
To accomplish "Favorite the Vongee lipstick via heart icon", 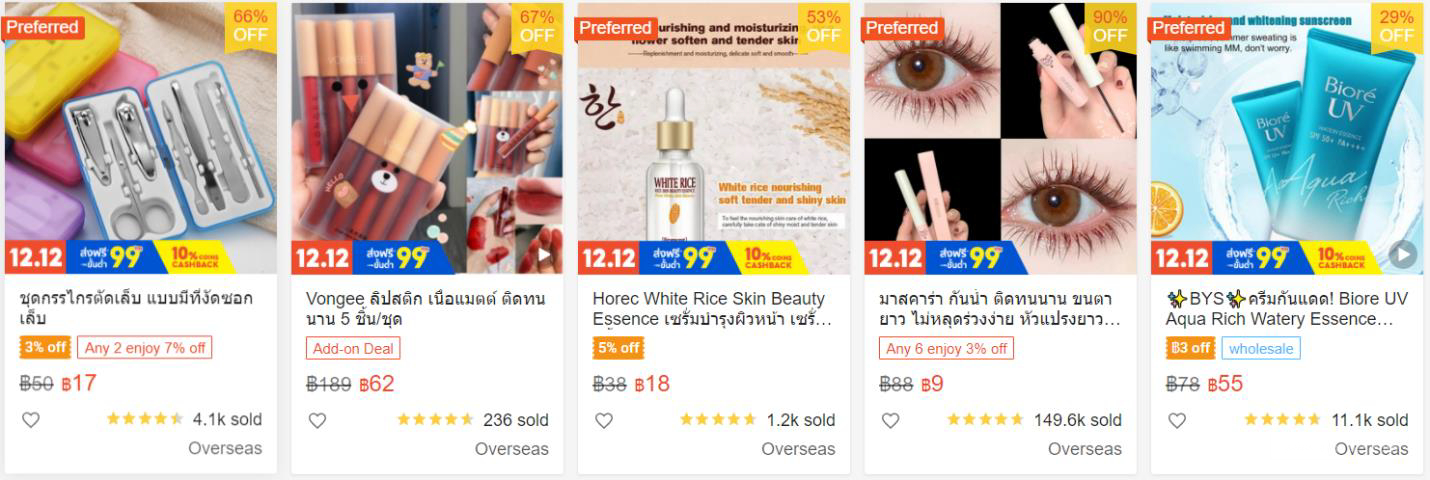I will (x=317, y=420).
